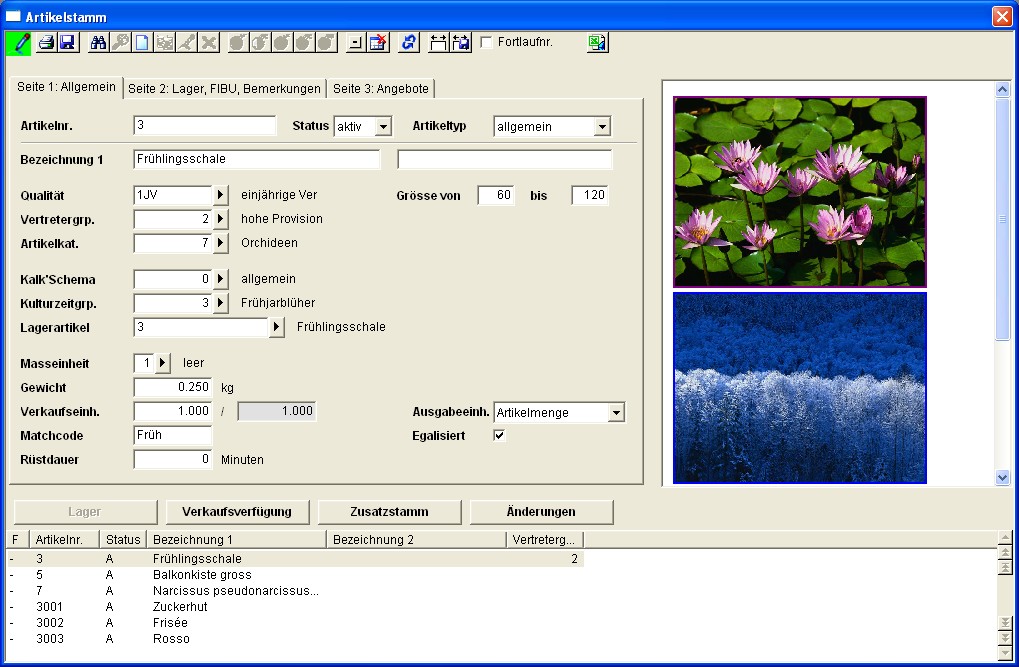Focus the bis field showing 120

point(590,195)
